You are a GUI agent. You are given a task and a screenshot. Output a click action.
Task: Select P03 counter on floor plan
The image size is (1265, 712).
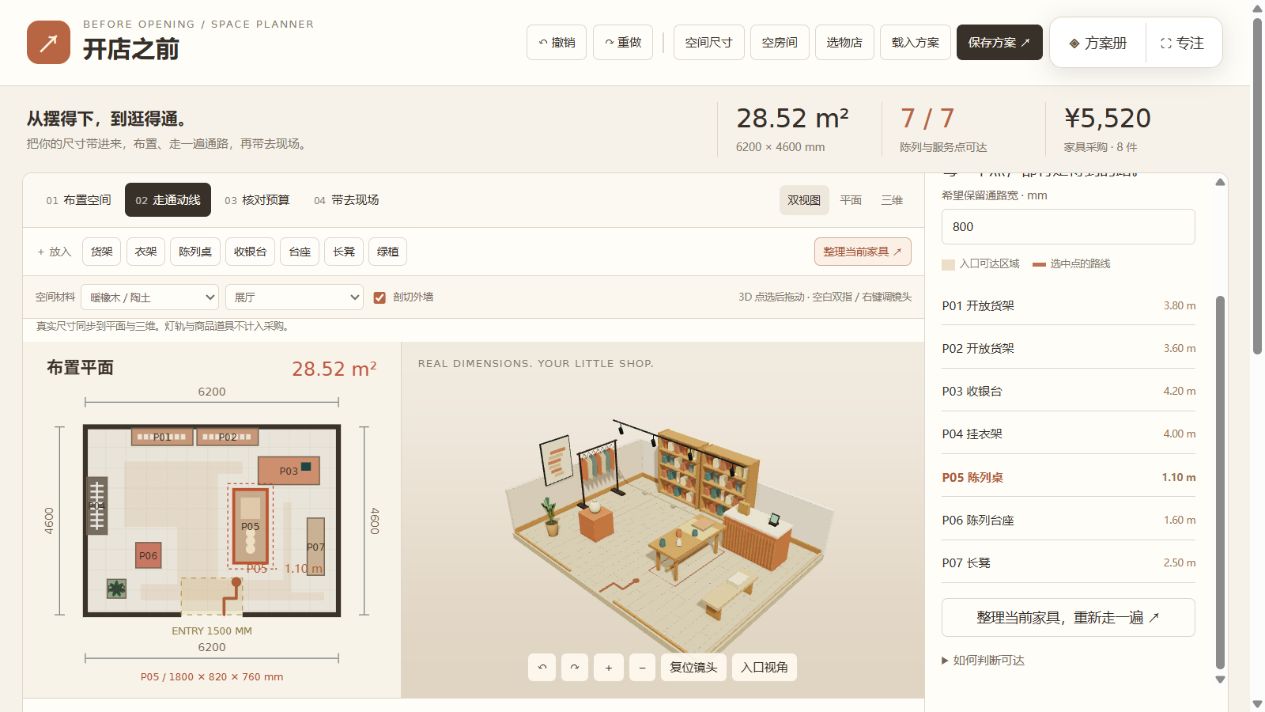point(289,470)
